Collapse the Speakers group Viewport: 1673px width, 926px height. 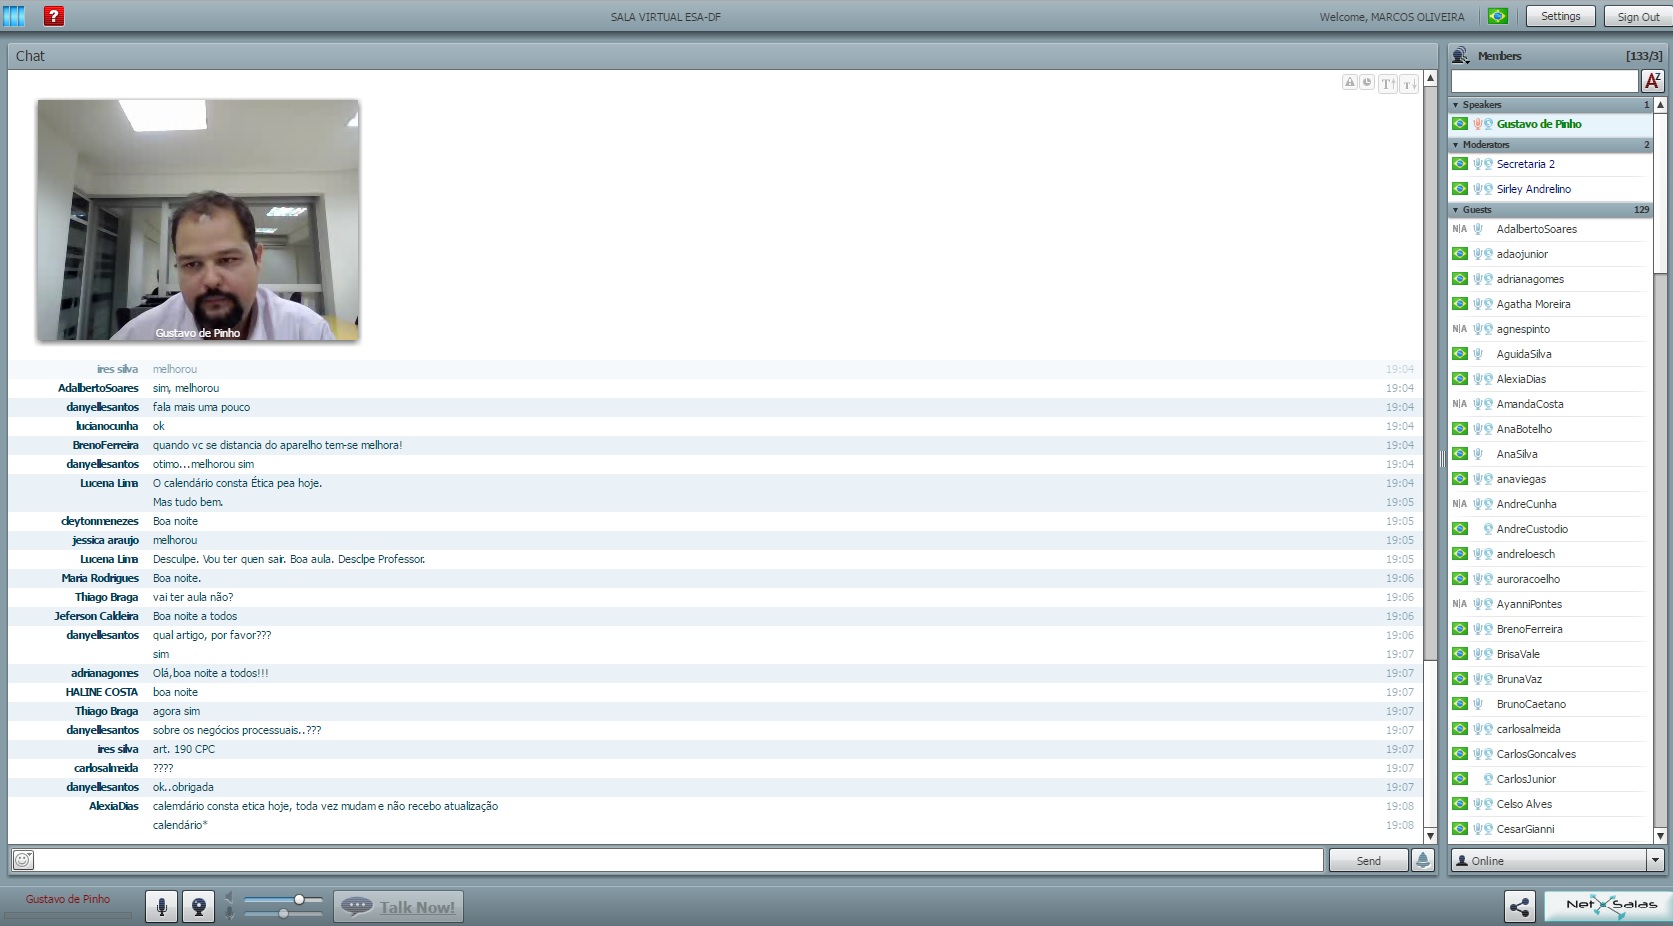click(1456, 105)
